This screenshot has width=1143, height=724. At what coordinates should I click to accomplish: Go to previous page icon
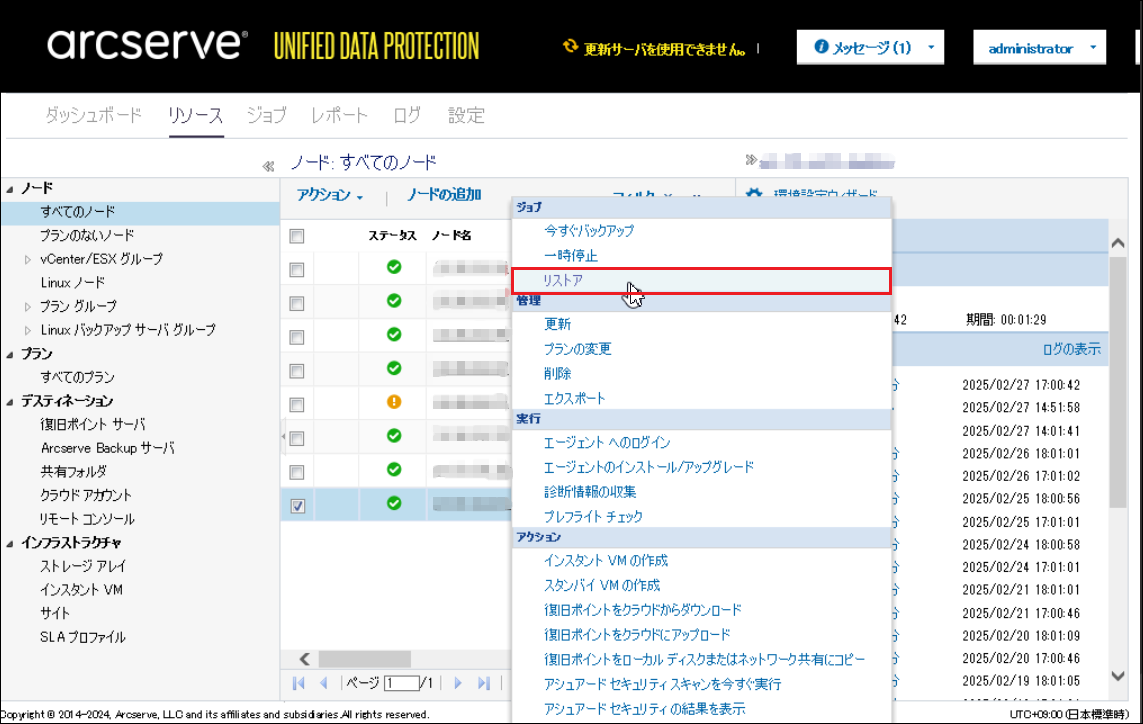(x=324, y=683)
